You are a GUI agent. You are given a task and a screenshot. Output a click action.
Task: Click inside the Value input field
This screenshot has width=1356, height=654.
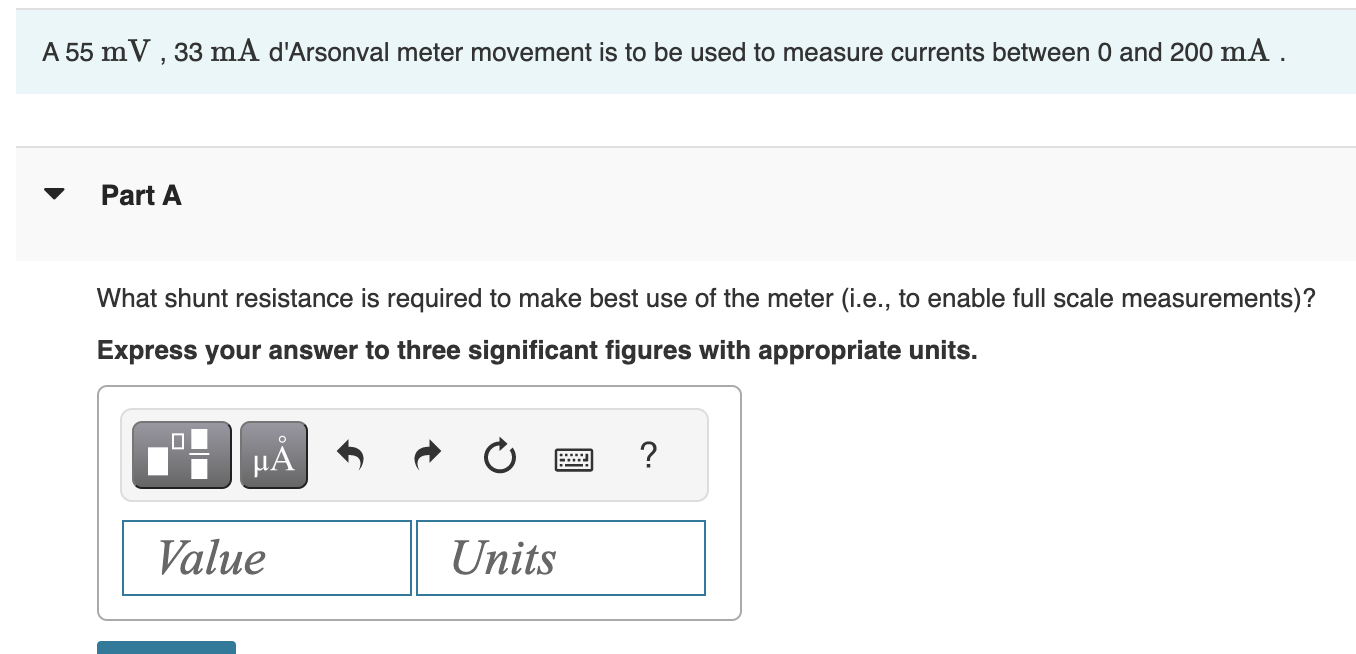266,558
